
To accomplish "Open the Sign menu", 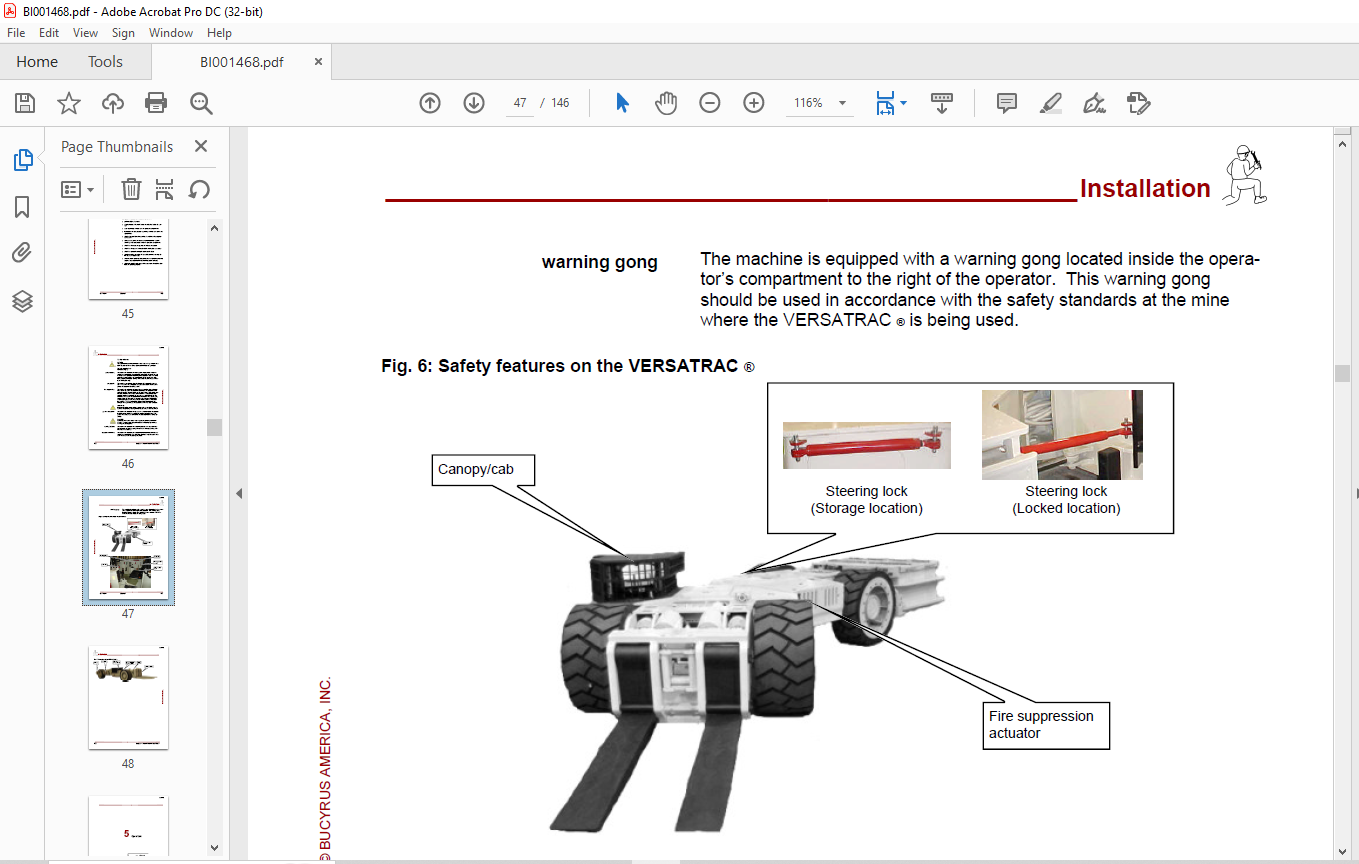I will 123,33.
